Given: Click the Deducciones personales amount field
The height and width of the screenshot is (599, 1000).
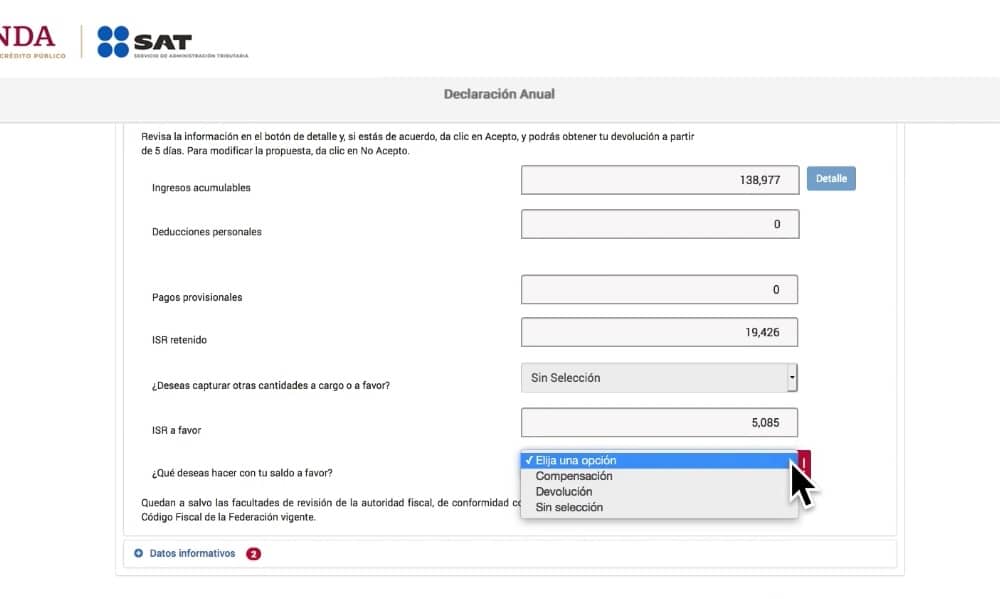Looking at the screenshot, I should pyautogui.click(x=660, y=224).
